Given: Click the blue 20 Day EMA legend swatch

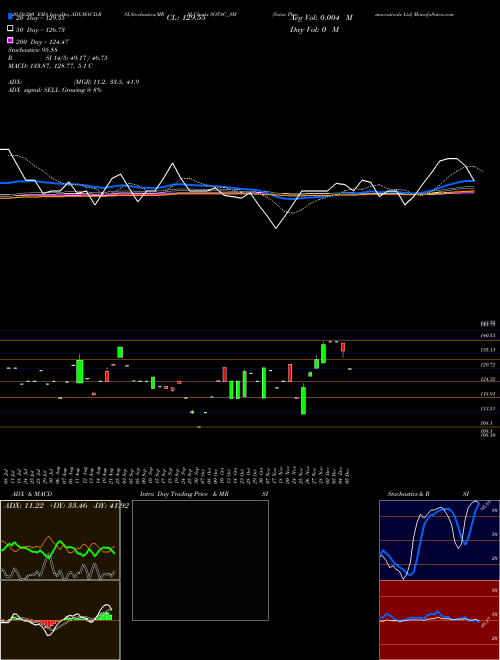Looking at the screenshot, I should point(10,16).
